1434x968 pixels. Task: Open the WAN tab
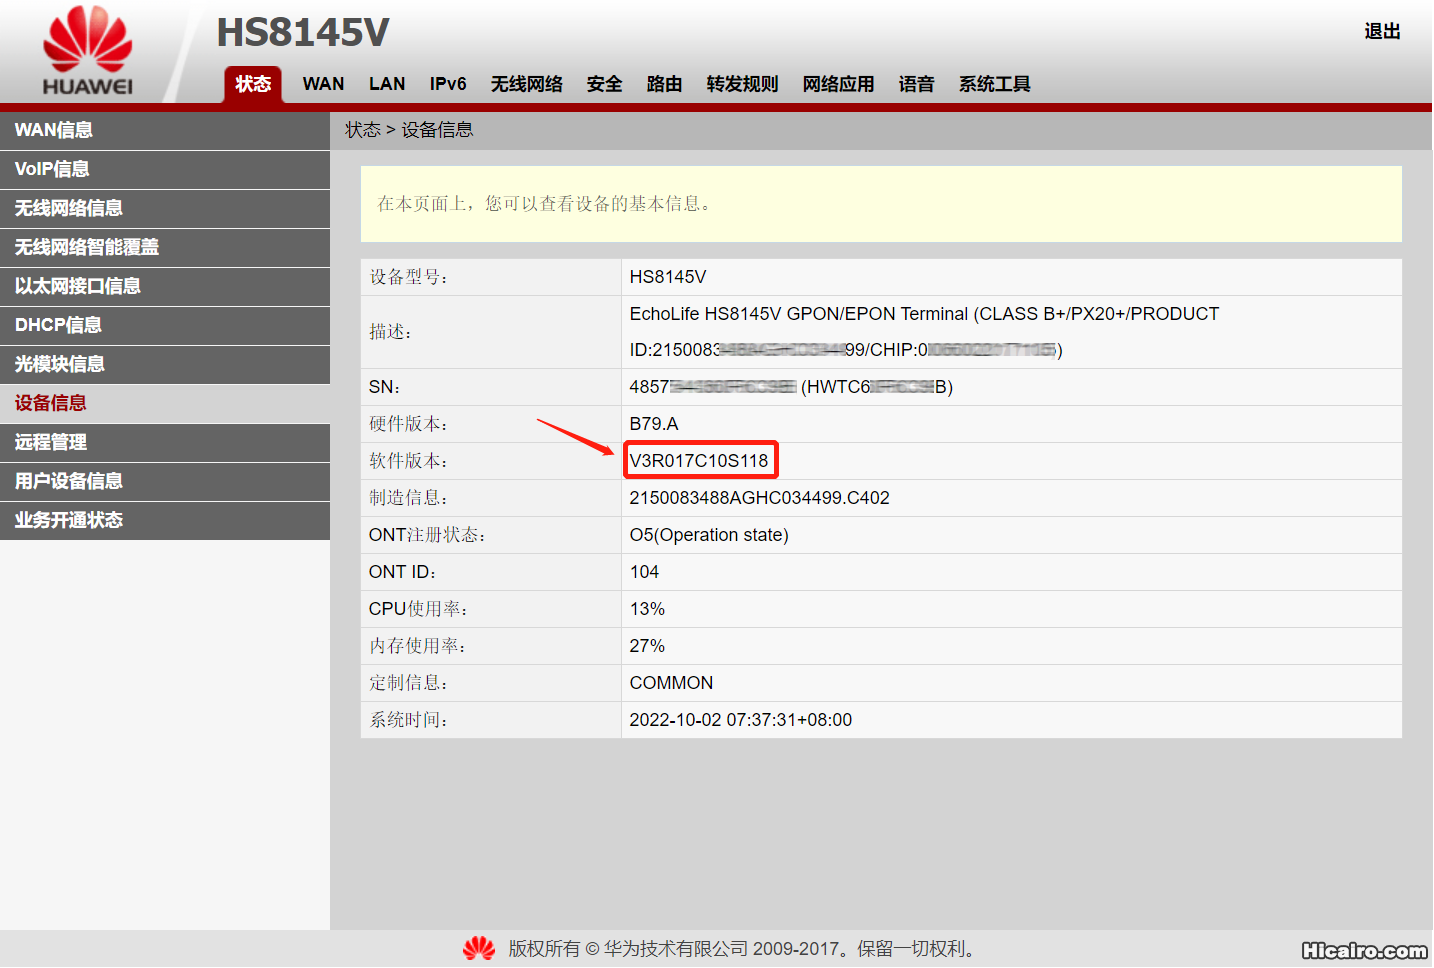coord(323,84)
